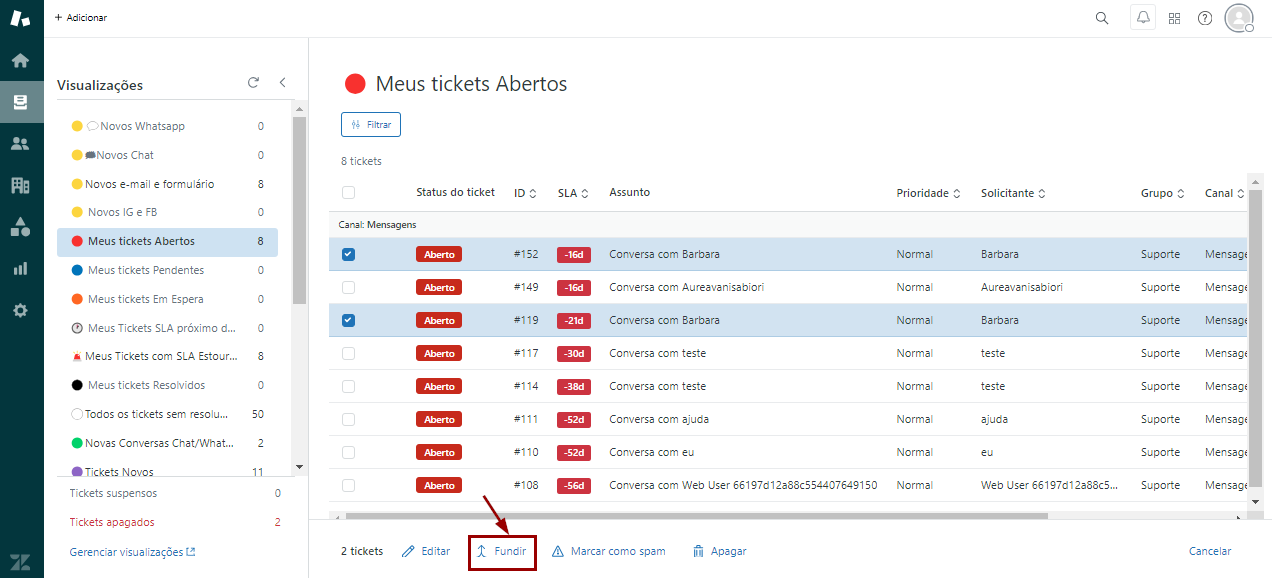Open the Novos e-mail e formulário view
1272x578 pixels.
(149, 184)
